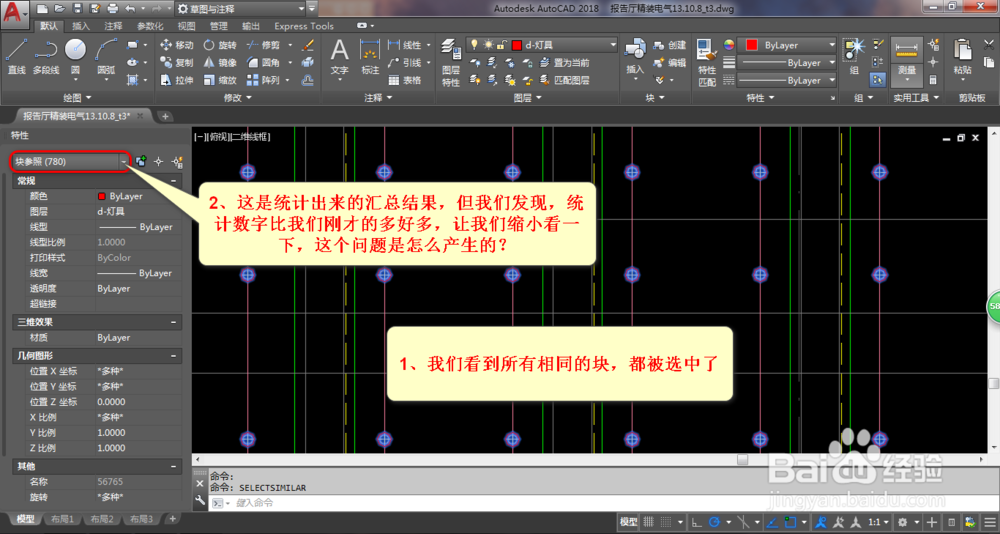Click the 匹配图层 button

(564, 80)
